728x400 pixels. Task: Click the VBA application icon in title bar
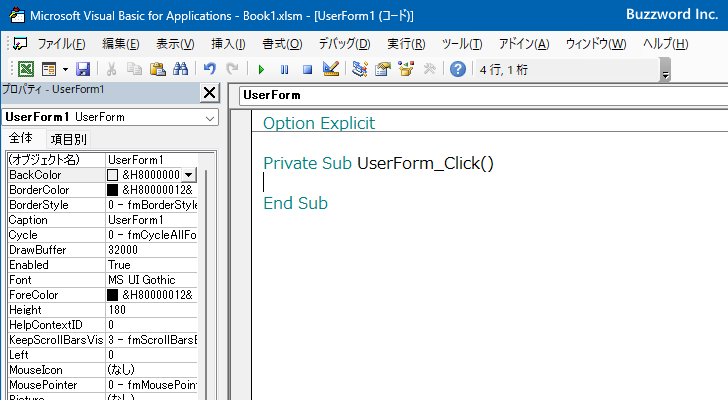point(17,15)
